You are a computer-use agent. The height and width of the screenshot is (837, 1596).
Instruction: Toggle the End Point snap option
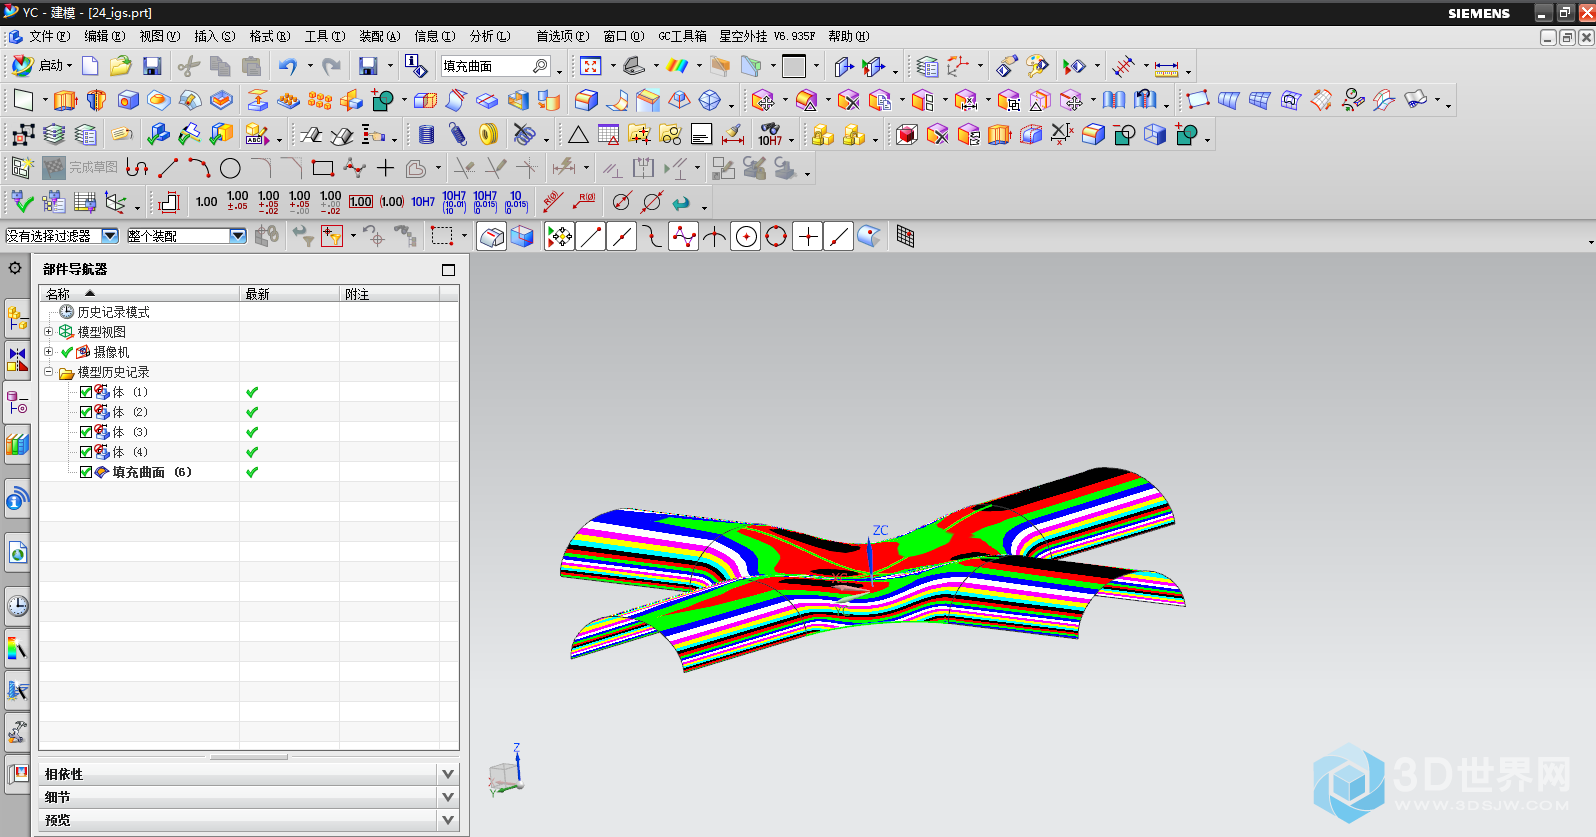pos(591,236)
